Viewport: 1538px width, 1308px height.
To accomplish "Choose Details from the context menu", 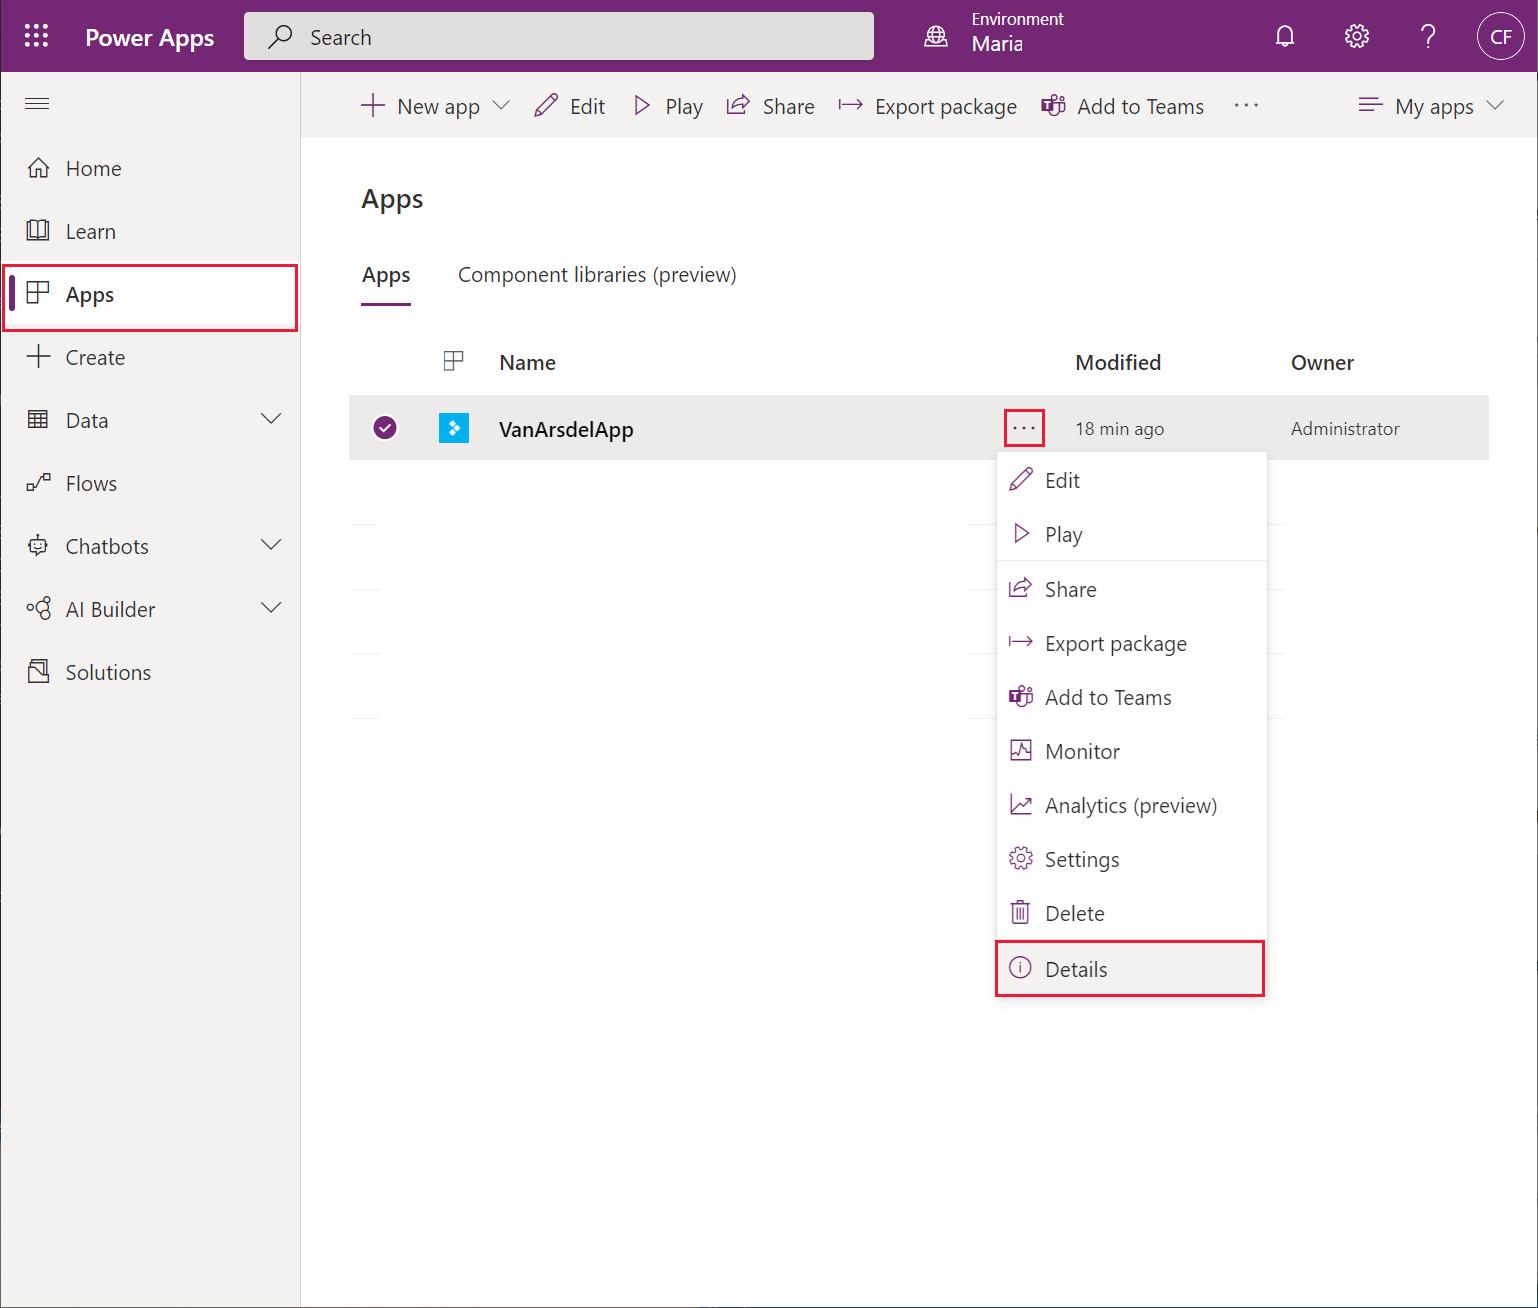I will (x=1130, y=969).
